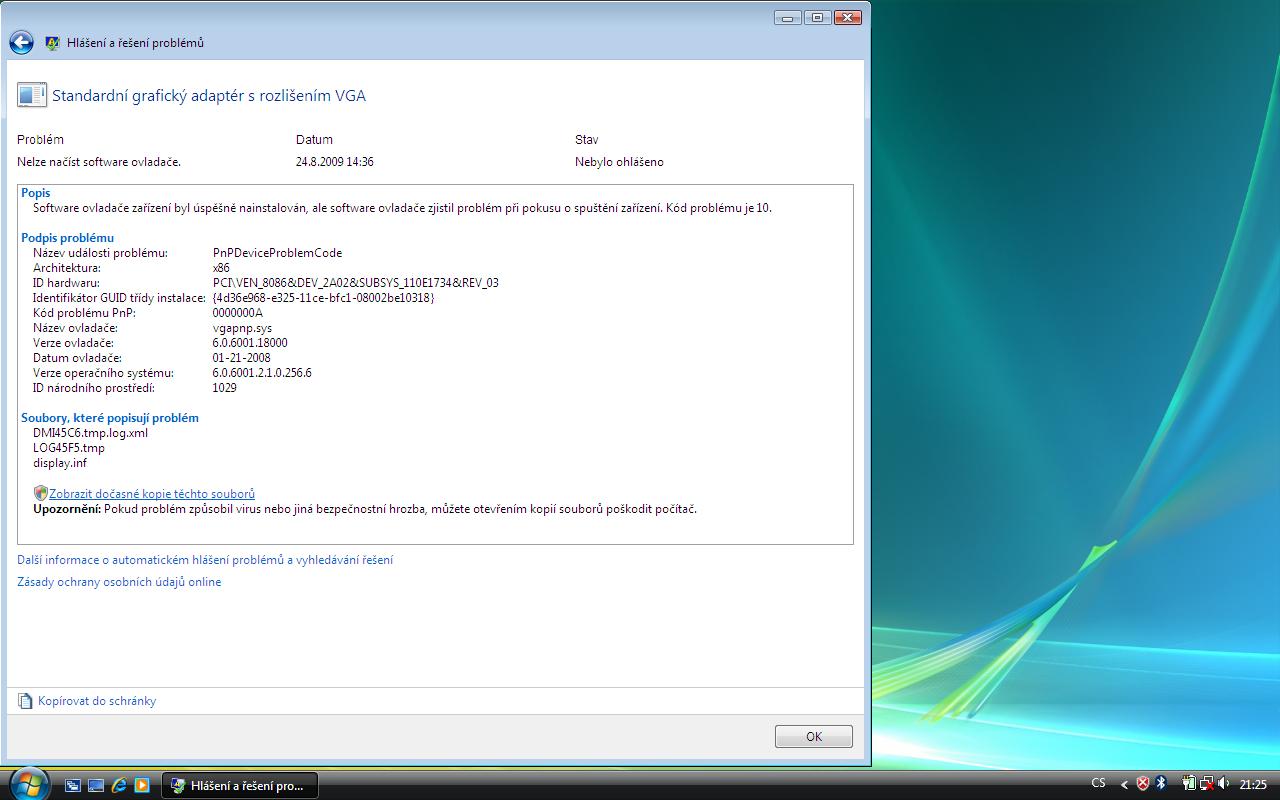Launch Windows Media Player from quick launch

[142, 785]
